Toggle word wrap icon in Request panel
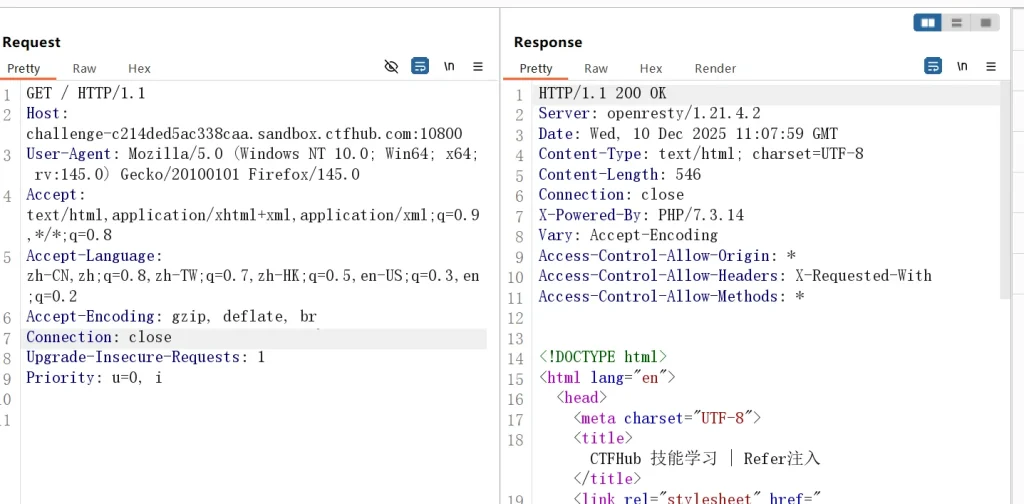Image resolution: width=1024 pixels, height=504 pixels. coord(421,66)
